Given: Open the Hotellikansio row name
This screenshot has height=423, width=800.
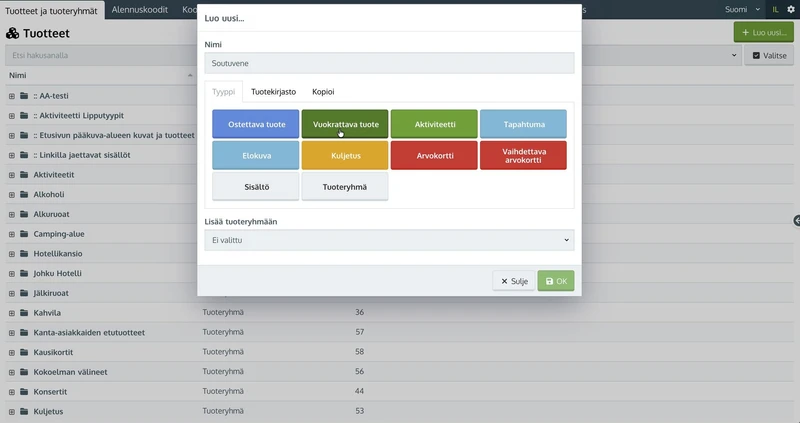Looking at the screenshot, I should click(x=58, y=254).
